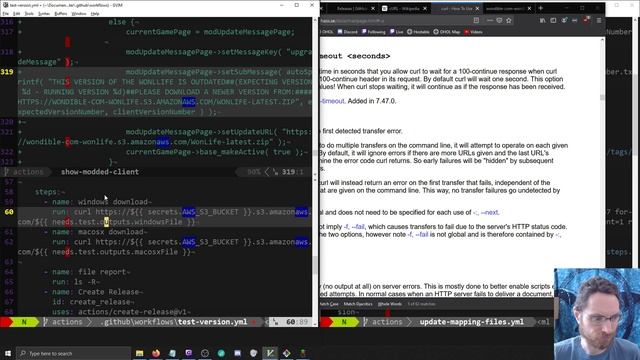Close the curl How To Use tab
This screenshot has height=360, width=640.
coord(477,8)
